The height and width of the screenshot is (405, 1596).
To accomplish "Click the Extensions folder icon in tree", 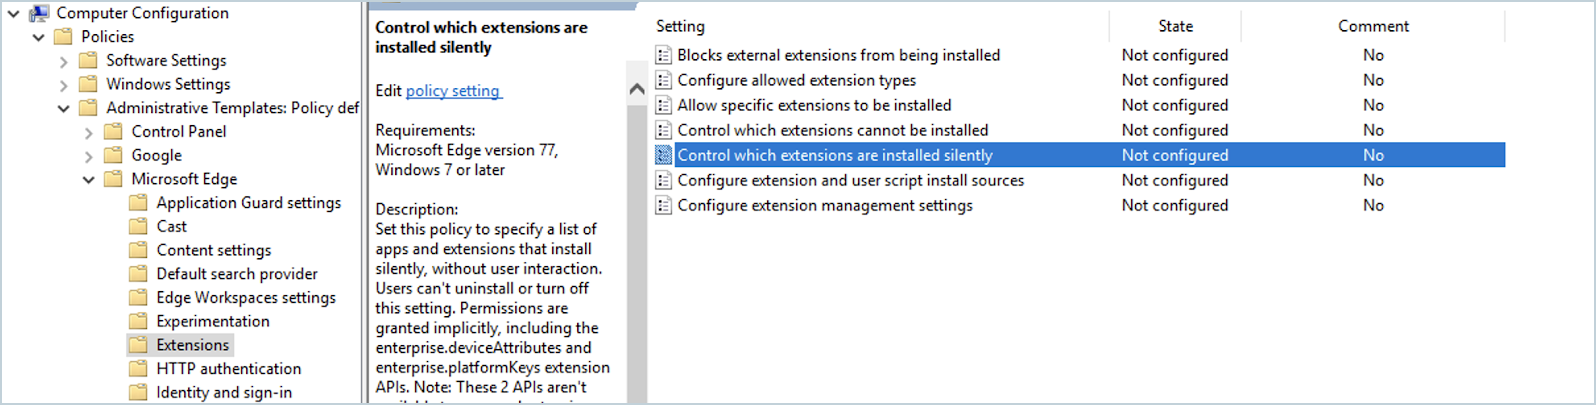I will [139, 345].
